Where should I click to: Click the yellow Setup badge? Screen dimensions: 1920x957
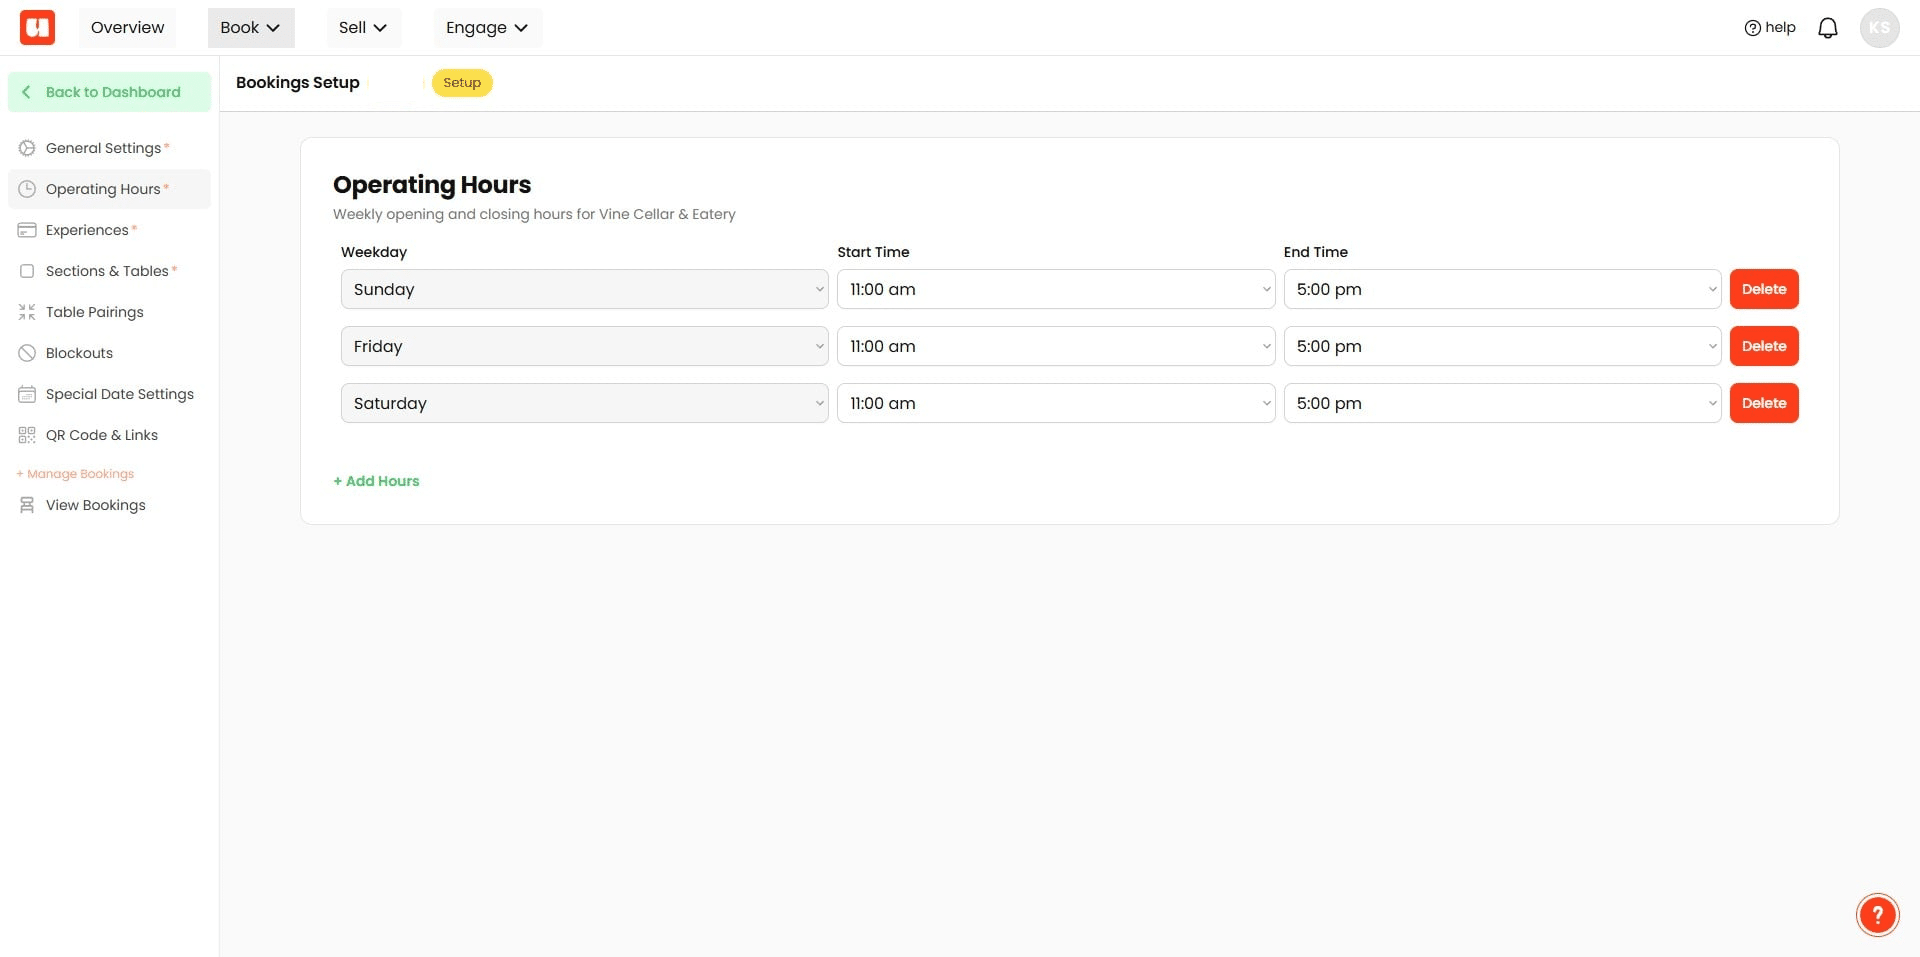tap(462, 83)
